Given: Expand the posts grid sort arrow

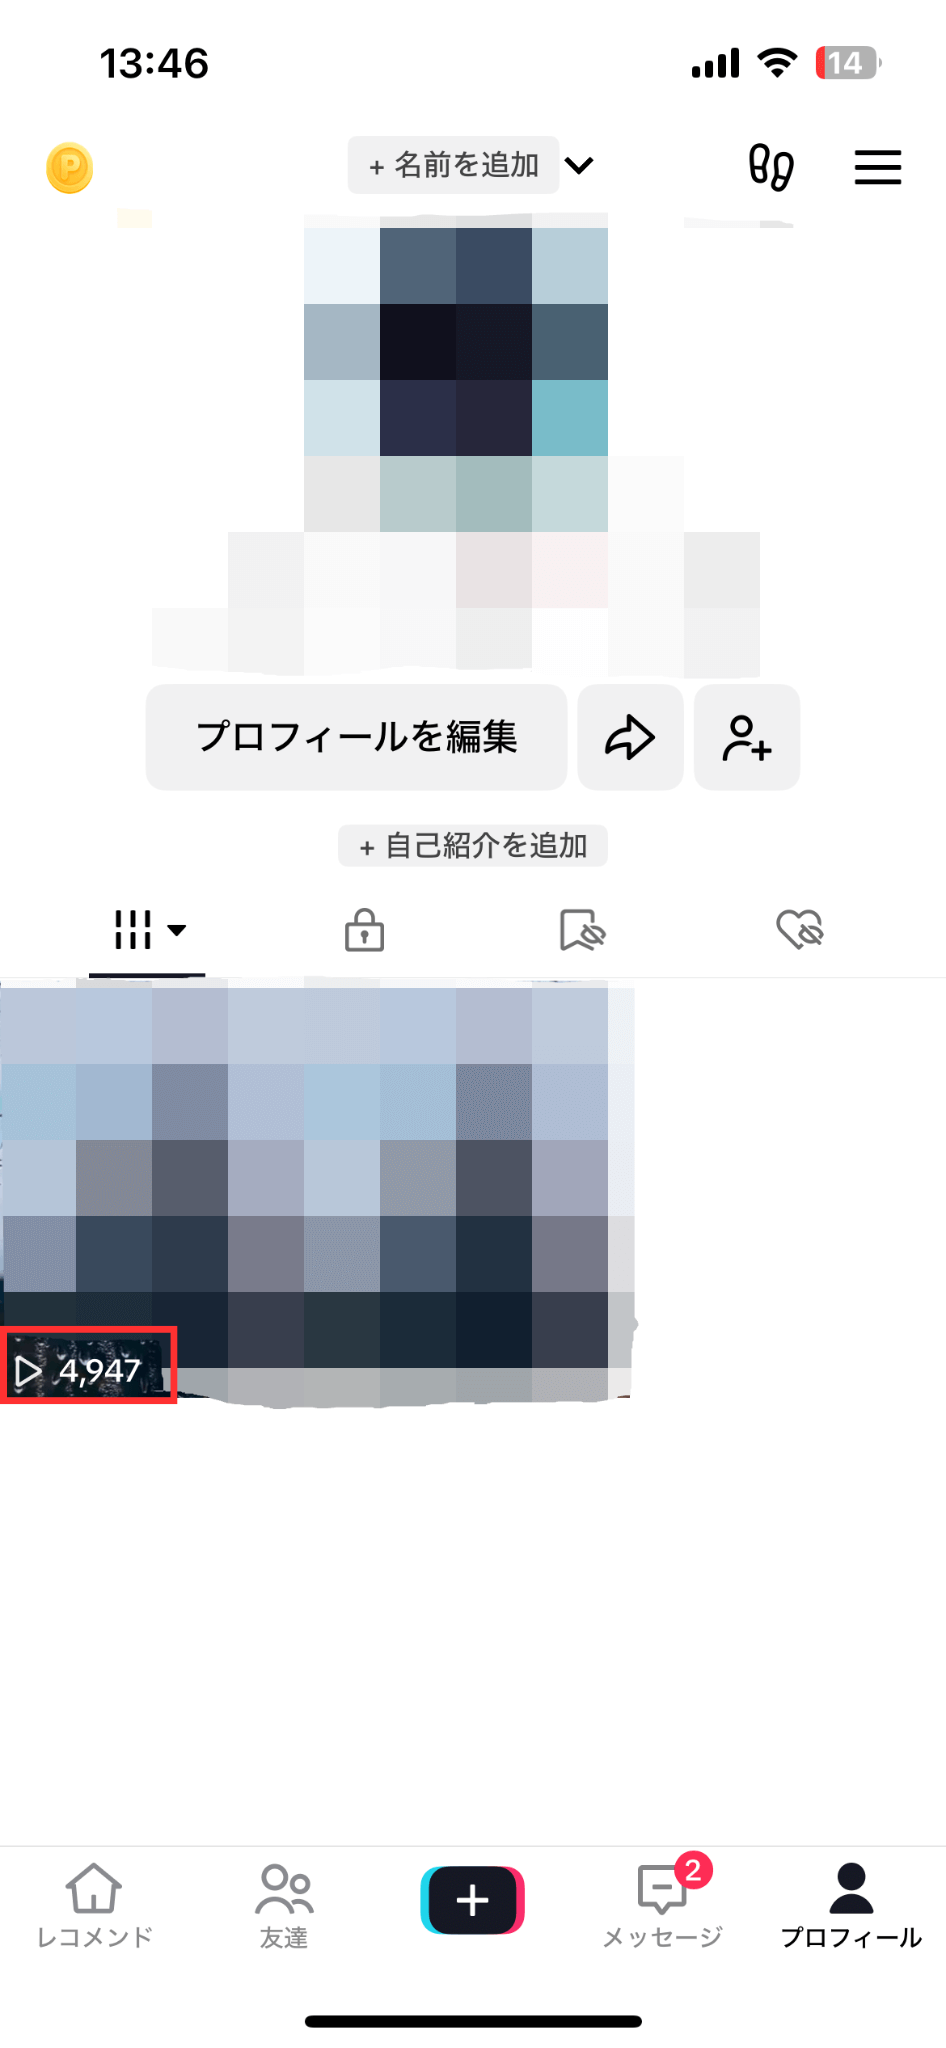Looking at the screenshot, I should tap(177, 930).
